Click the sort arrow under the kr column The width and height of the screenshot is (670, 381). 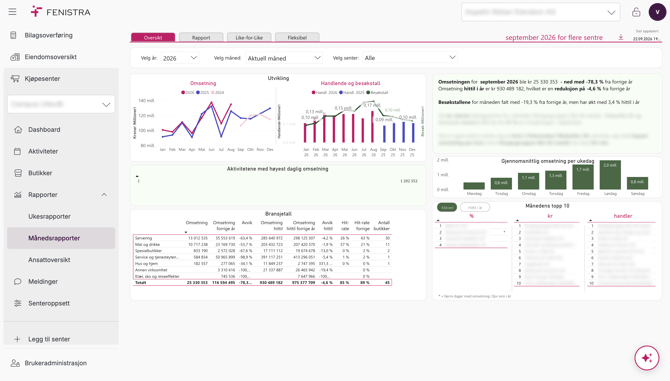point(517,221)
